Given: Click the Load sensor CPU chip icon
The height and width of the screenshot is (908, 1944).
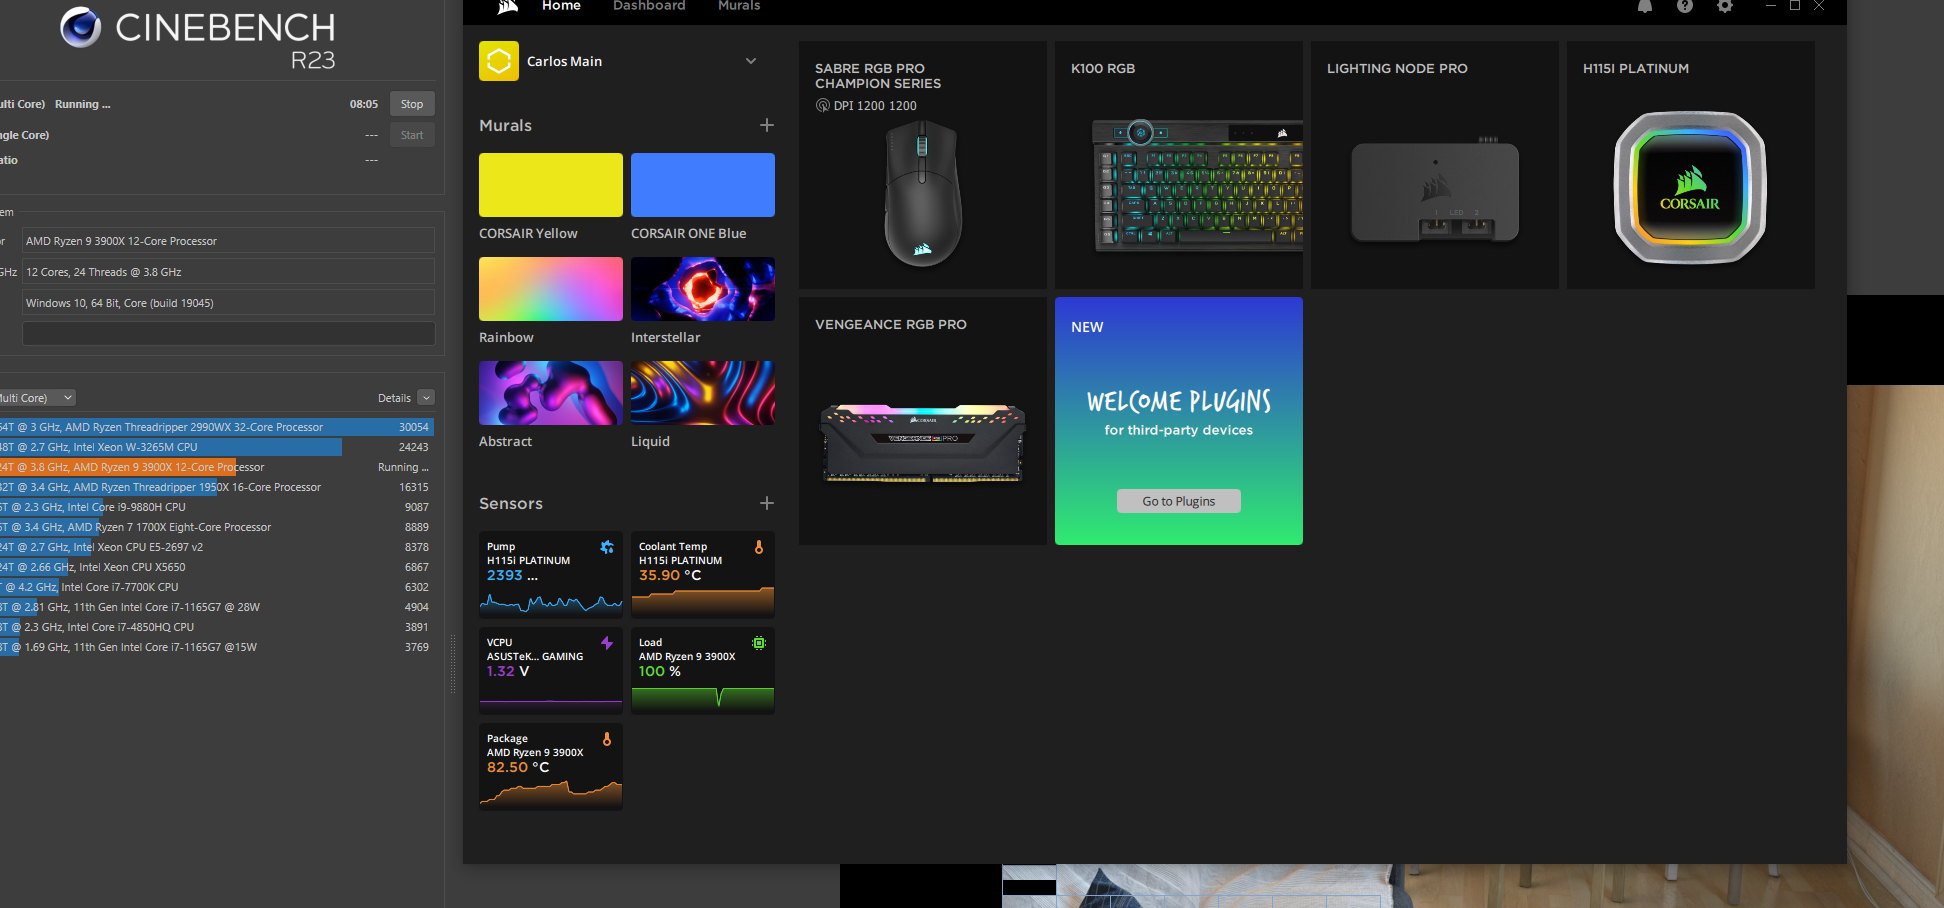Looking at the screenshot, I should click(x=759, y=643).
